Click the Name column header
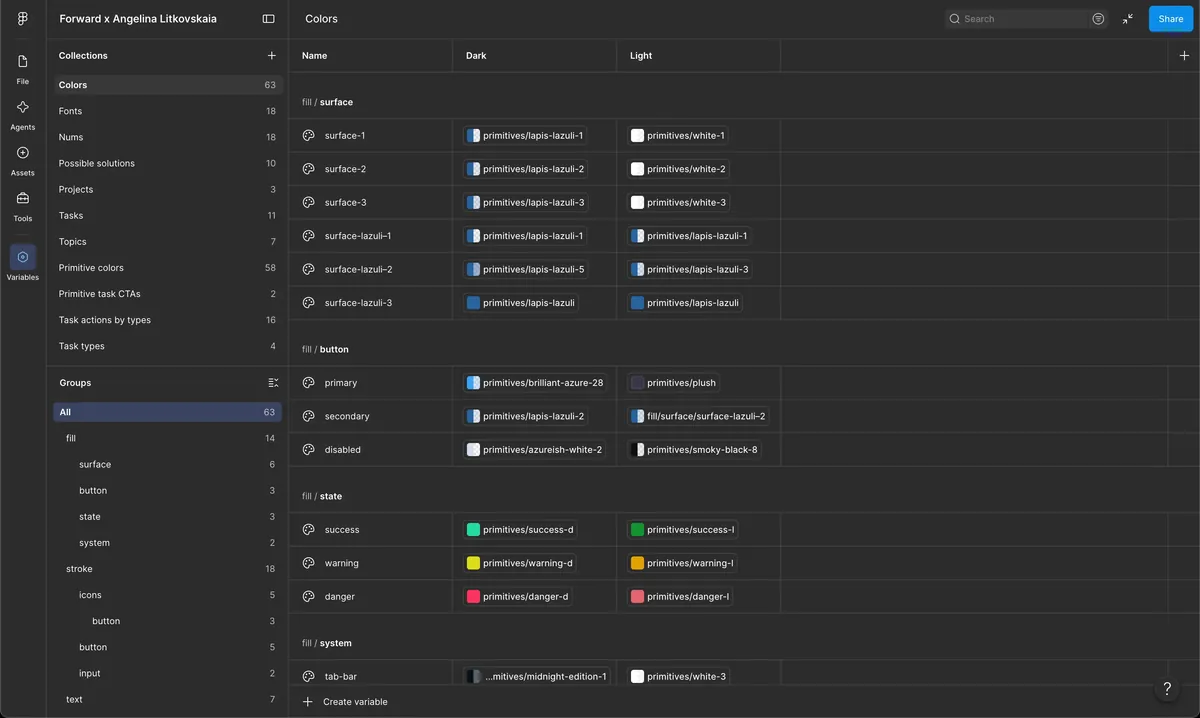The width and height of the screenshot is (1200, 718). (314, 56)
